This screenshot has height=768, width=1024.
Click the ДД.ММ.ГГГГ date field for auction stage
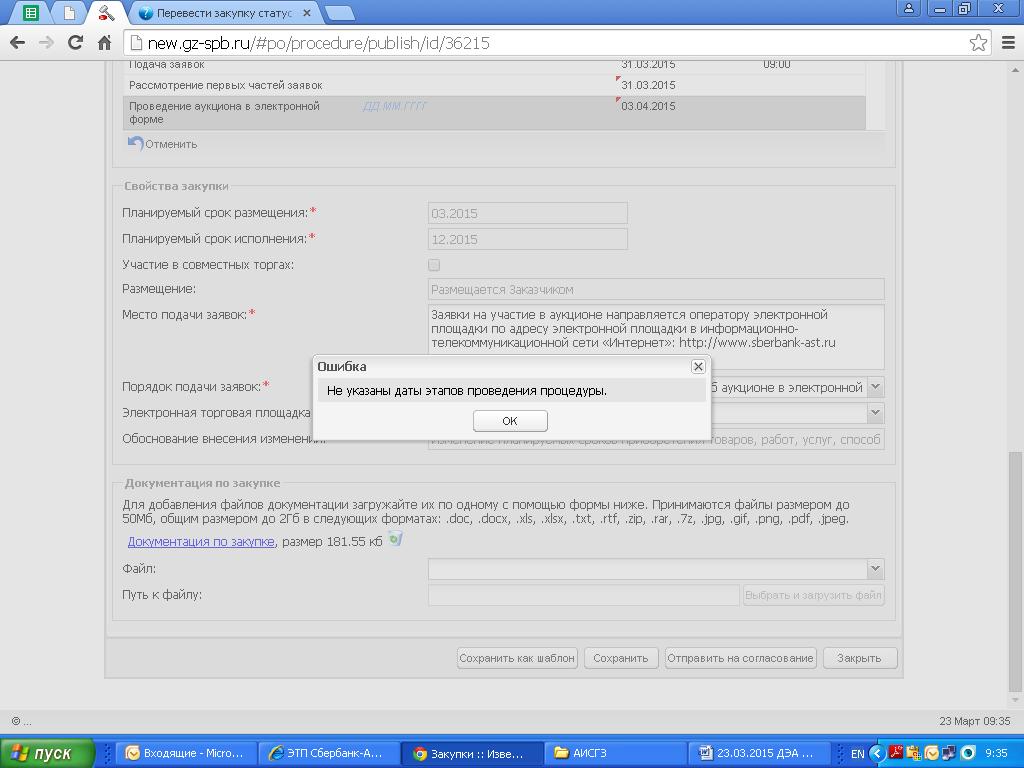point(394,106)
